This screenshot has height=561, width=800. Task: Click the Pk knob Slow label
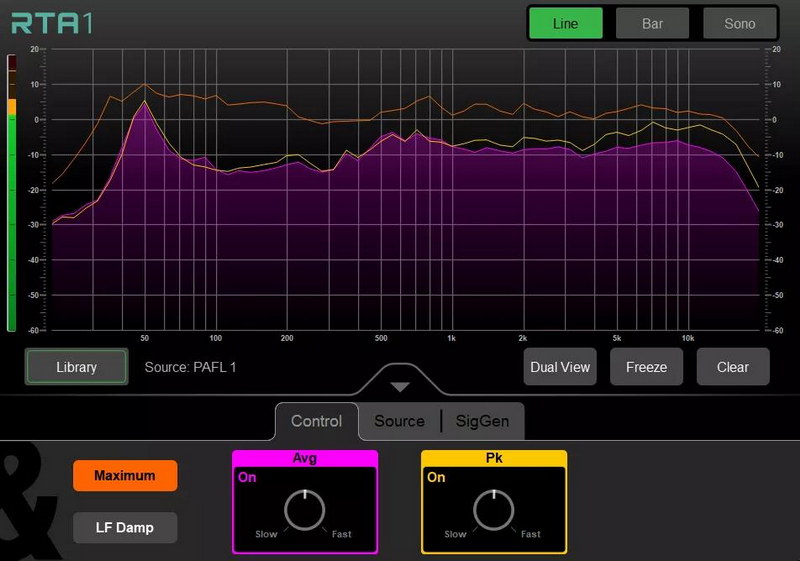click(455, 534)
